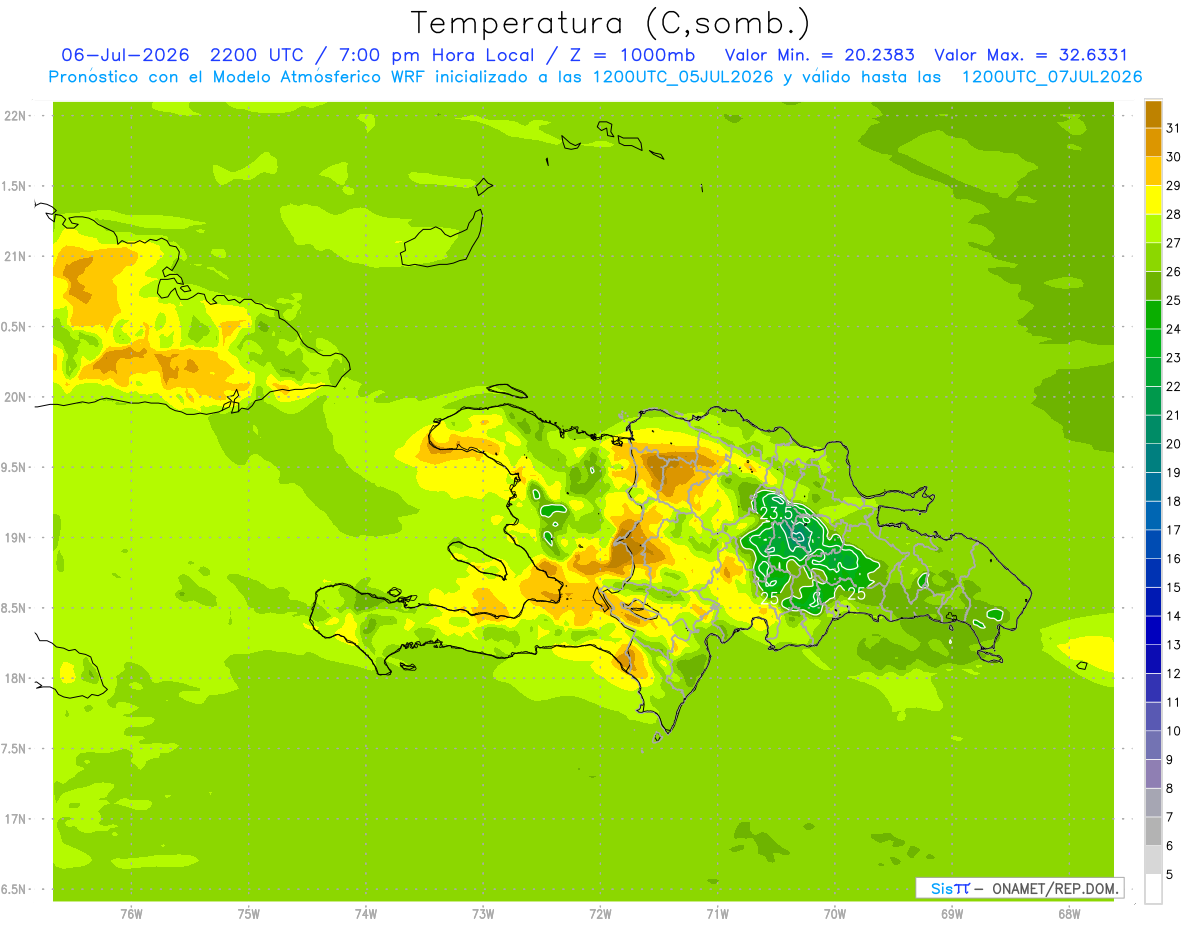This screenshot has height=927, width=1200.
Task: Click the legend value "20"
Action: click(x=1174, y=444)
